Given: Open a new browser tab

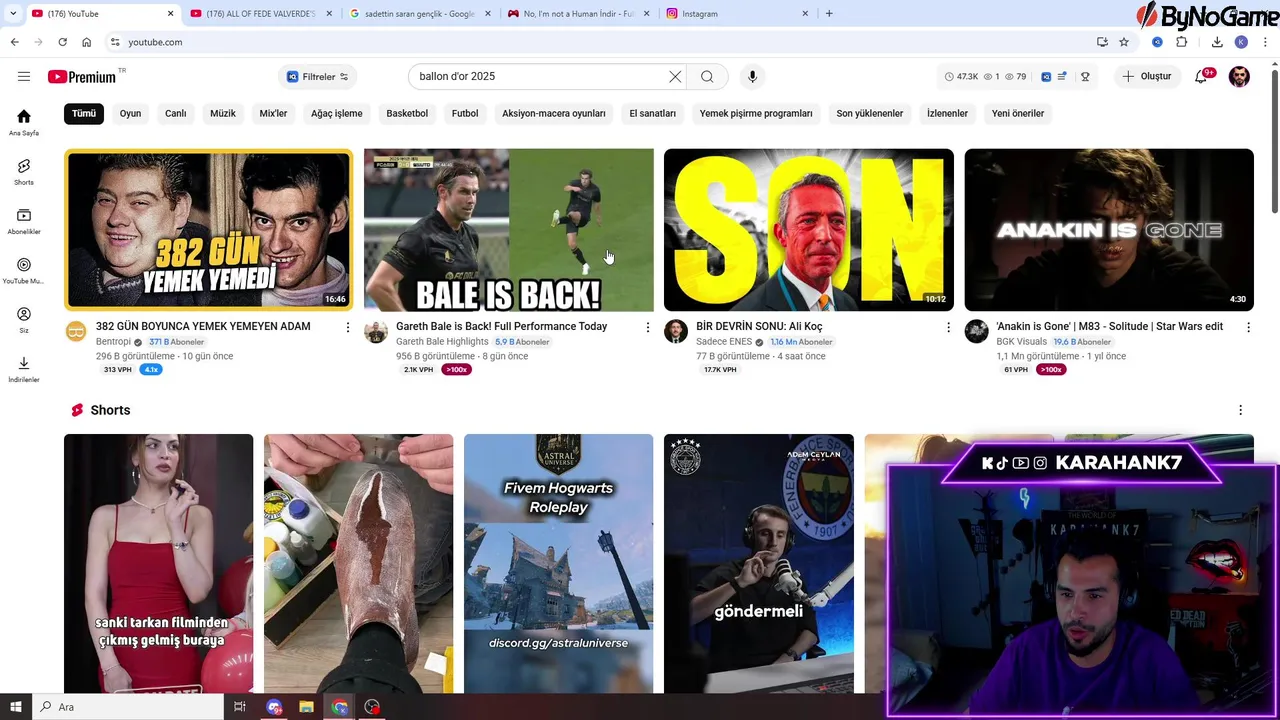Looking at the screenshot, I should [x=829, y=14].
